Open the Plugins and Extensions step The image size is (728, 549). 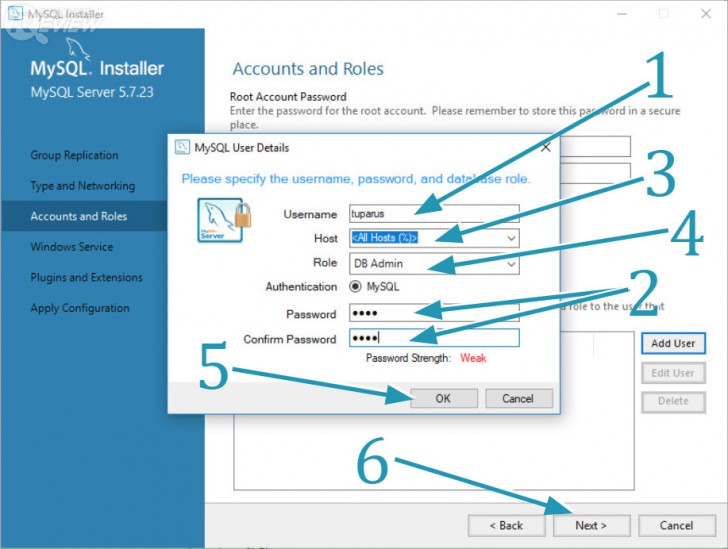tap(87, 277)
